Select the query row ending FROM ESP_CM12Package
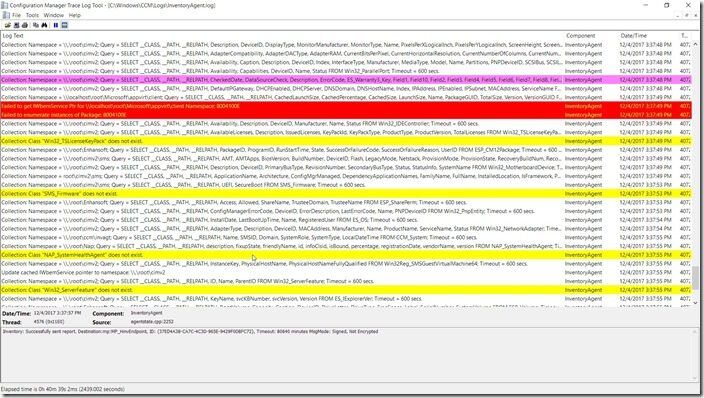 [346, 150]
